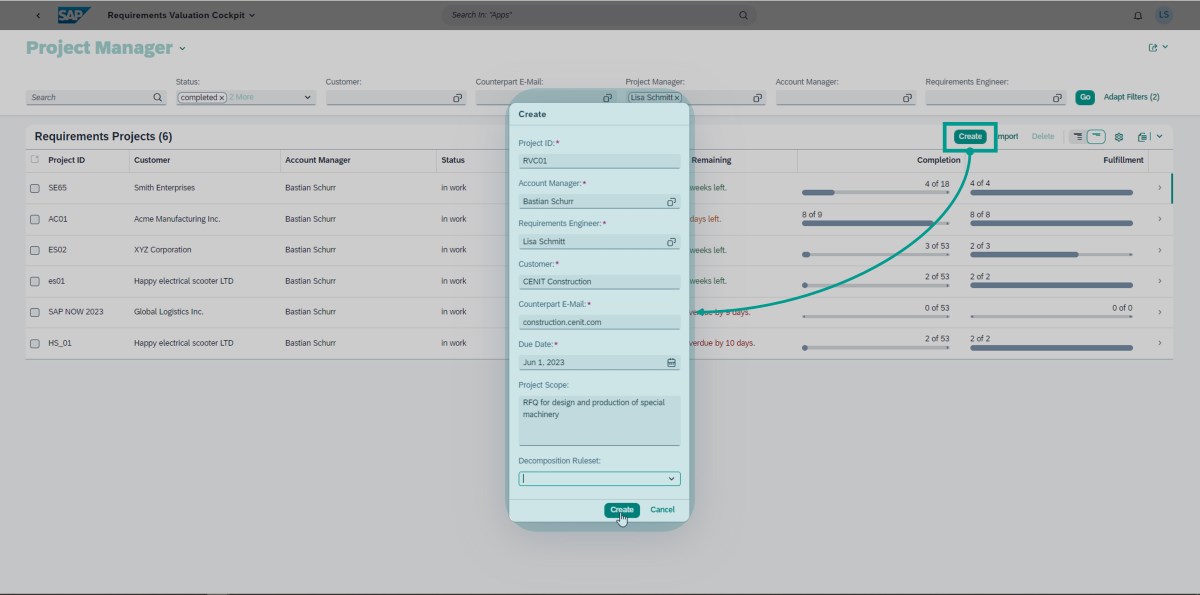This screenshot has width=1200, height=595.
Task: Click the Customer column header
Action: point(152,160)
